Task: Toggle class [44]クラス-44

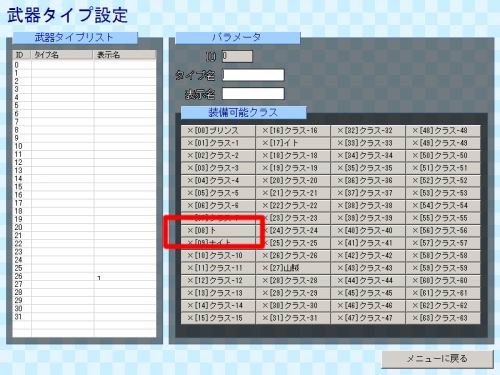Action: 368,281
